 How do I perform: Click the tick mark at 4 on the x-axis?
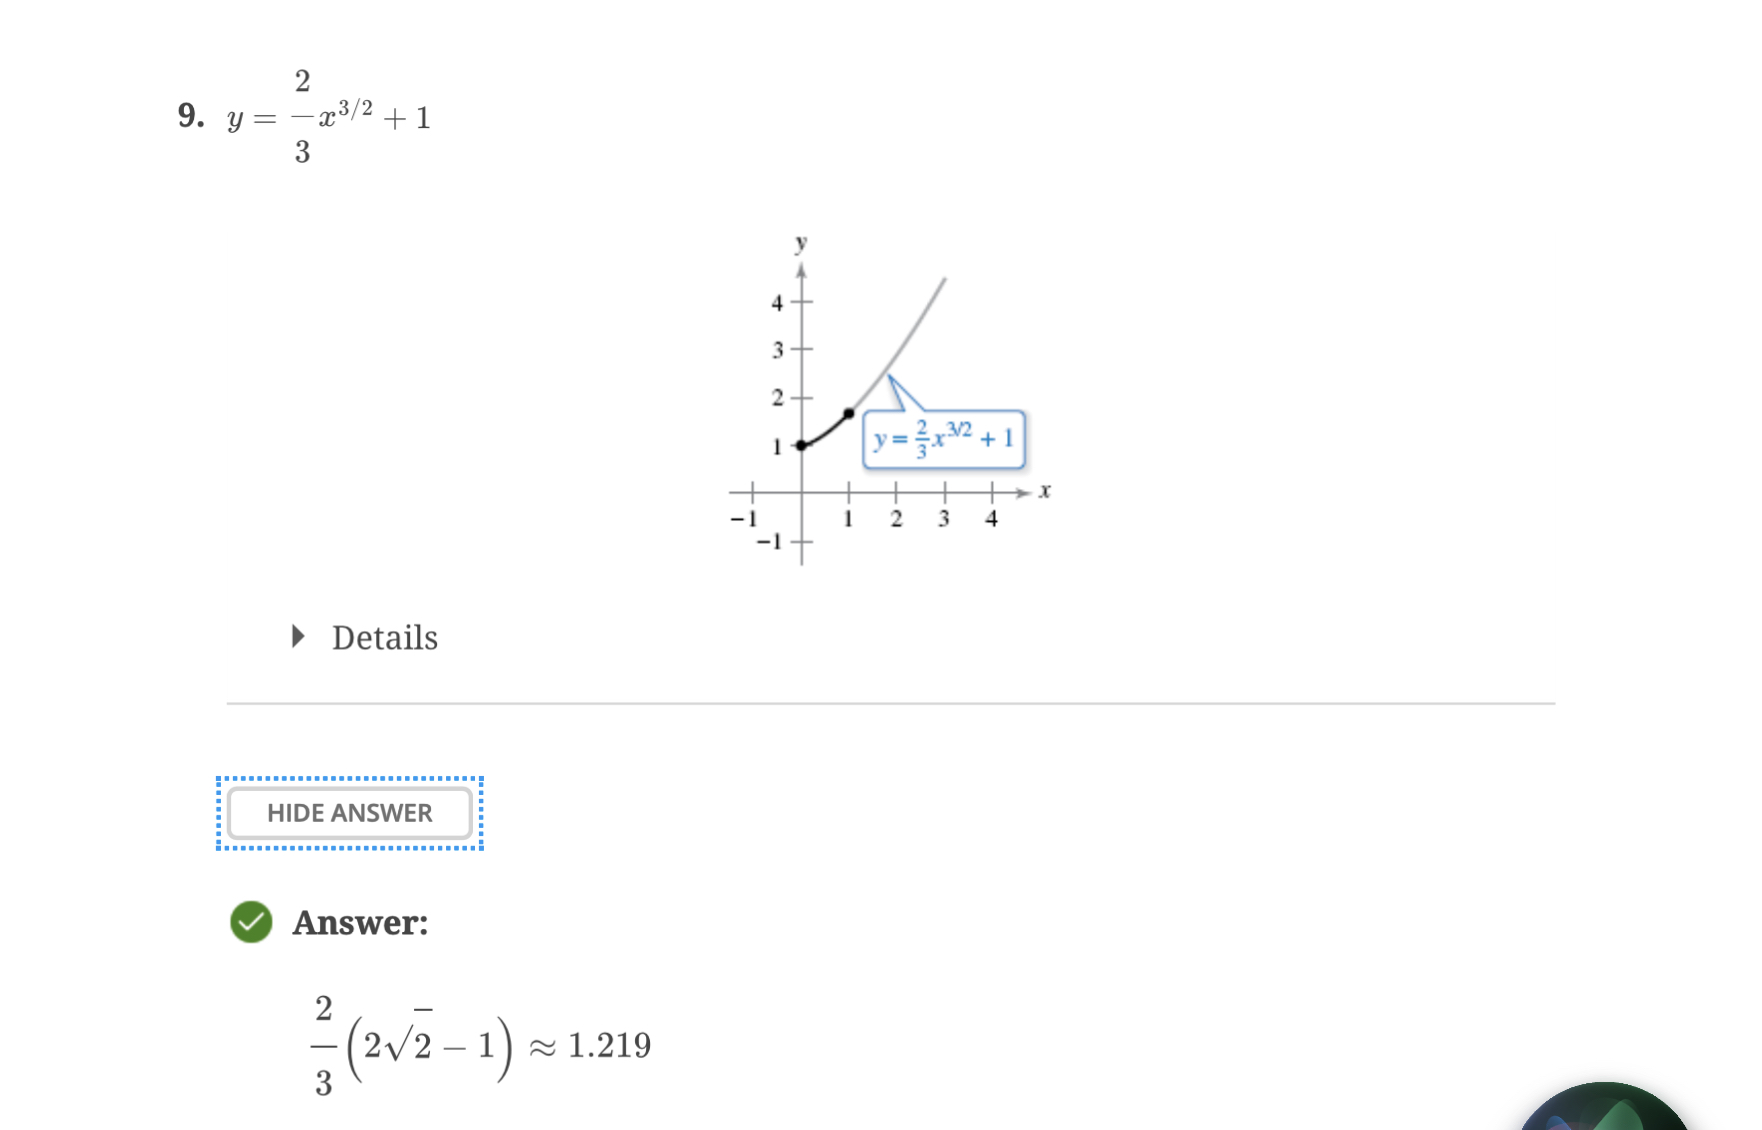991,492
